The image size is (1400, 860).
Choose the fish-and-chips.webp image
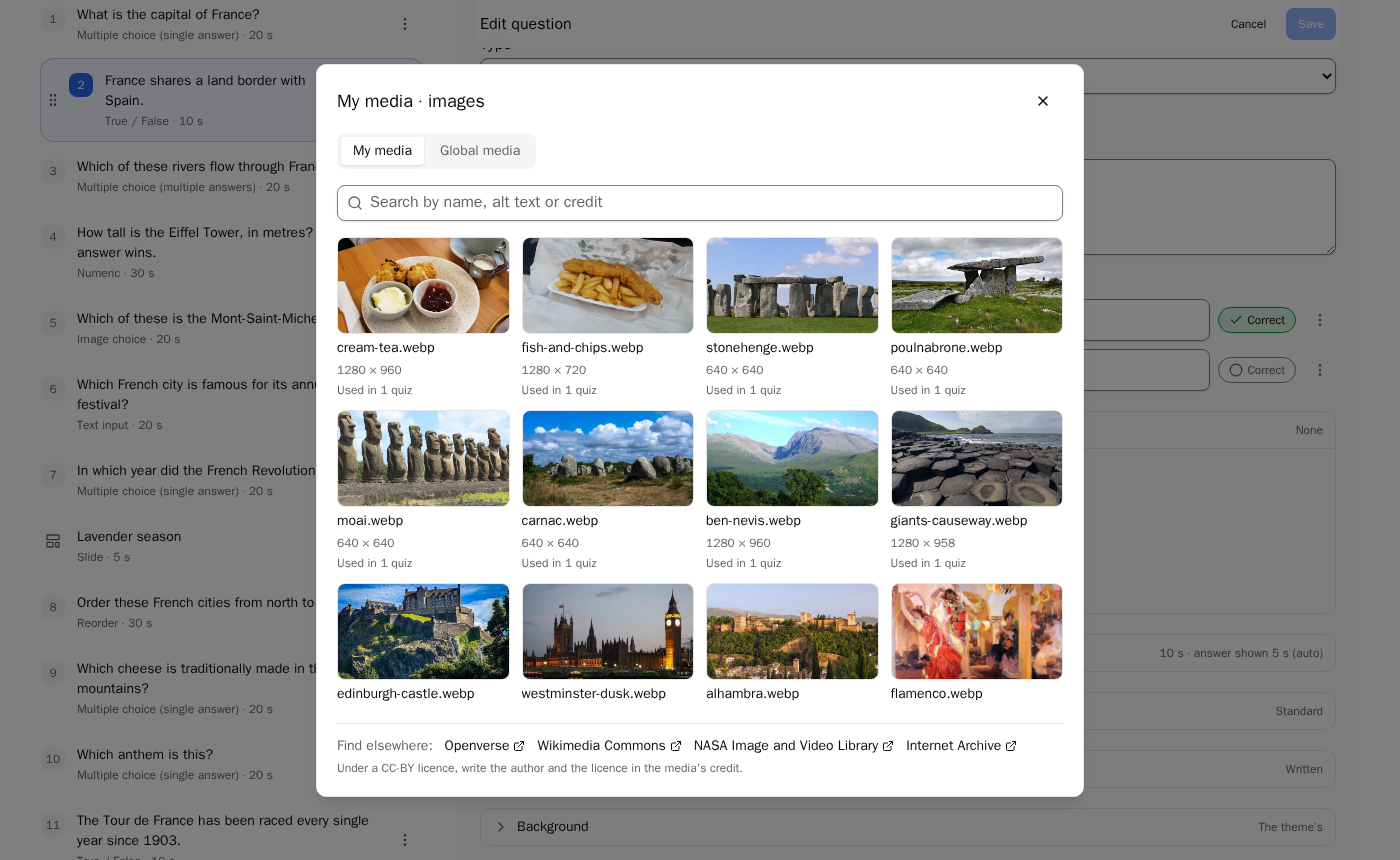(x=608, y=286)
